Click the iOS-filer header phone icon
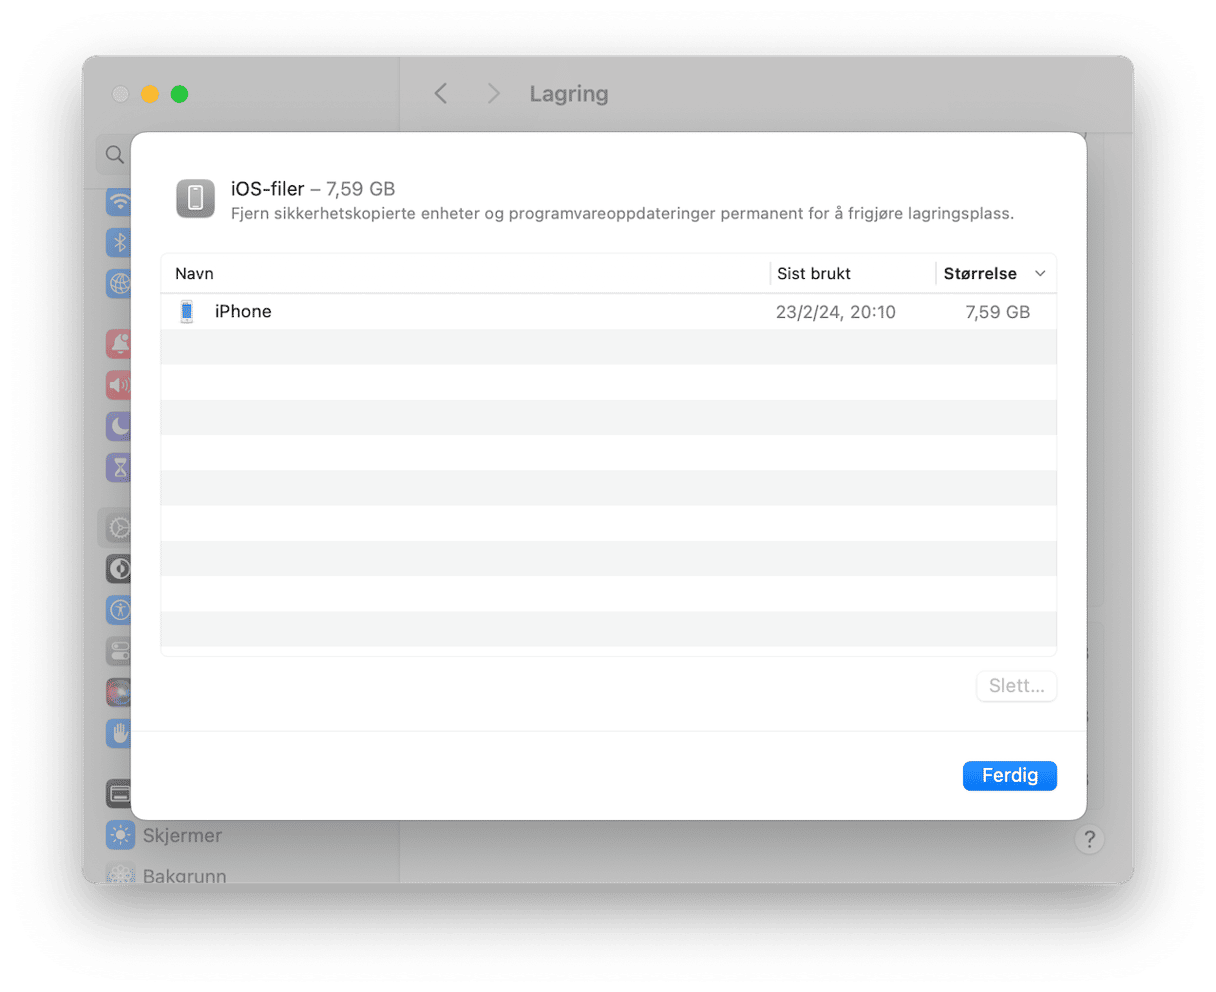The height and width of the screenshot is (992, 1216). coord(195,198)
